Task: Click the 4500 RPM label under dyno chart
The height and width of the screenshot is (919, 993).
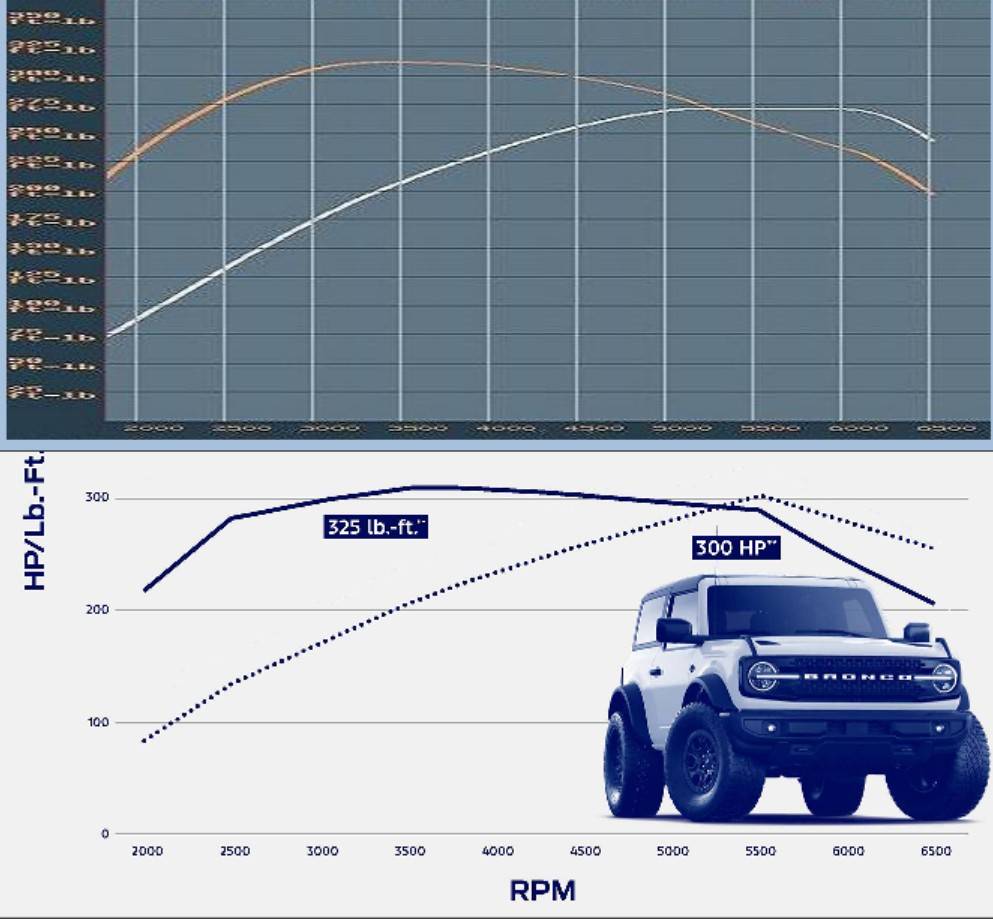Action: coord(593,428)
